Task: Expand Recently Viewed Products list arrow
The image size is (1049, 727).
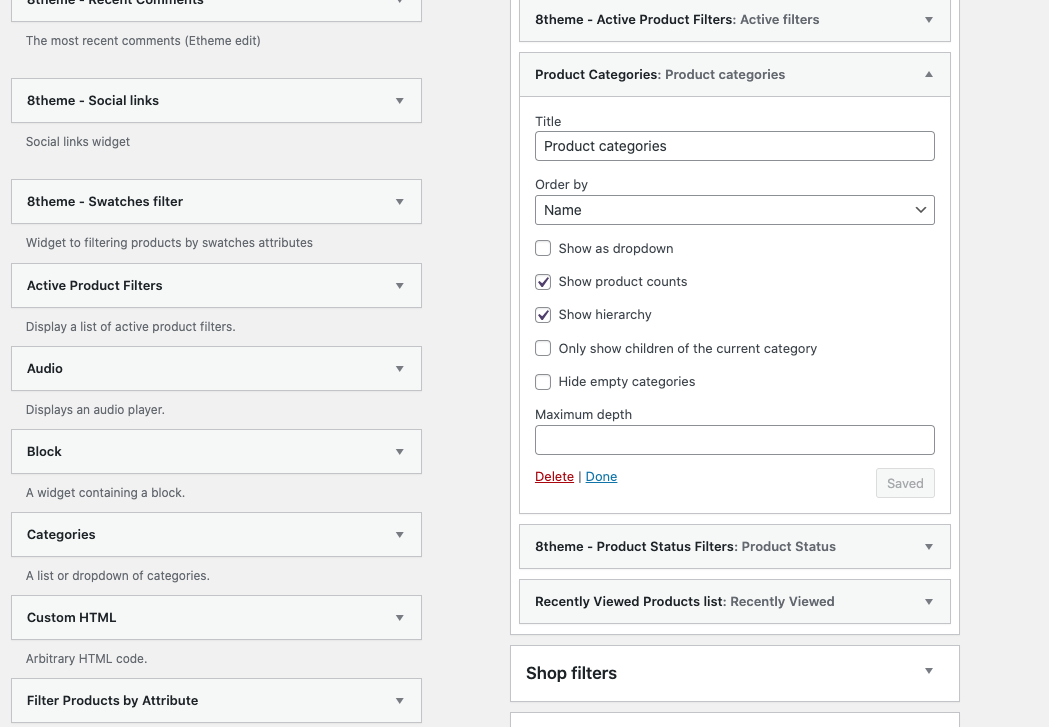Action: pos(928,602)
